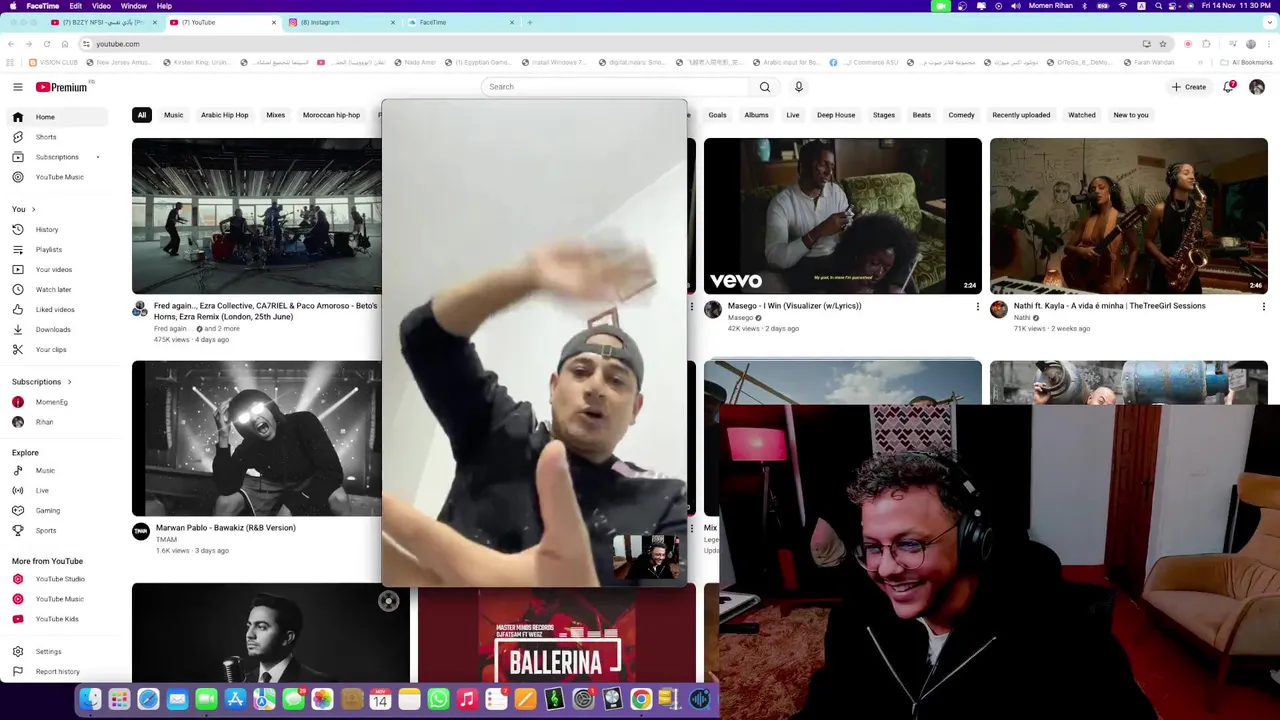Open Finder from the Dock

[x=90, y=700]
